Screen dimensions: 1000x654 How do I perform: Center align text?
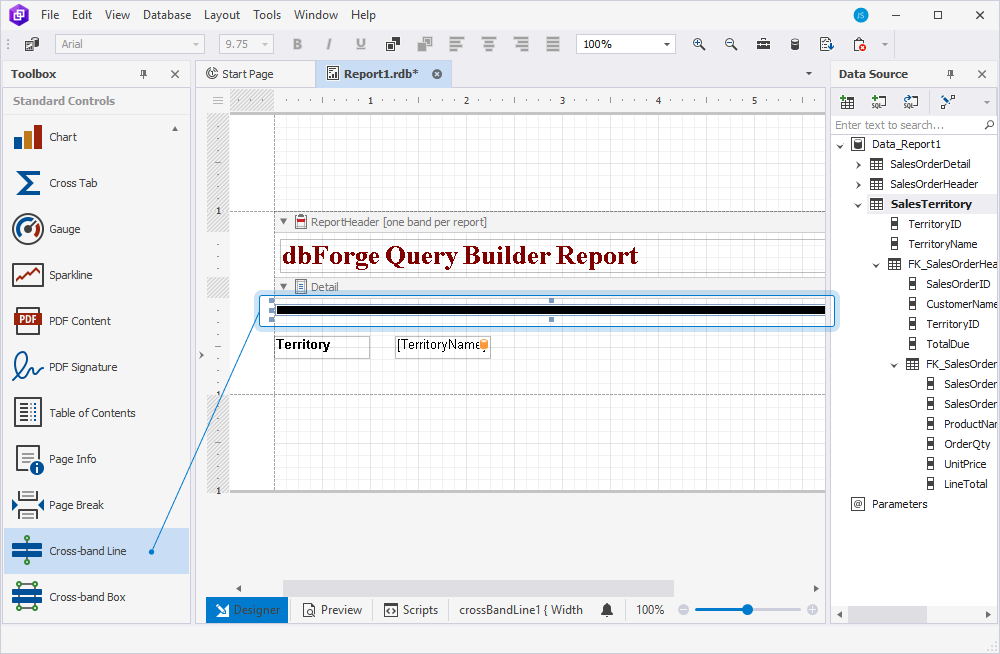coord(489,44)
